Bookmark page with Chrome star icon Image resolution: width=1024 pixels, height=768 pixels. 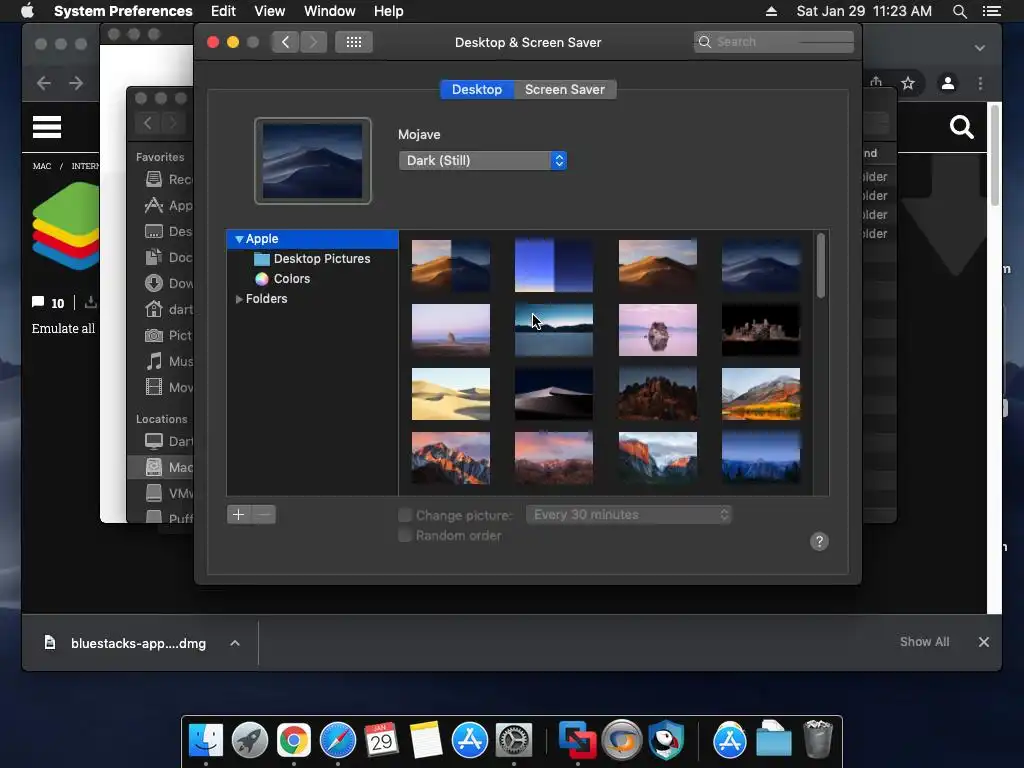[x=908, y=83]
